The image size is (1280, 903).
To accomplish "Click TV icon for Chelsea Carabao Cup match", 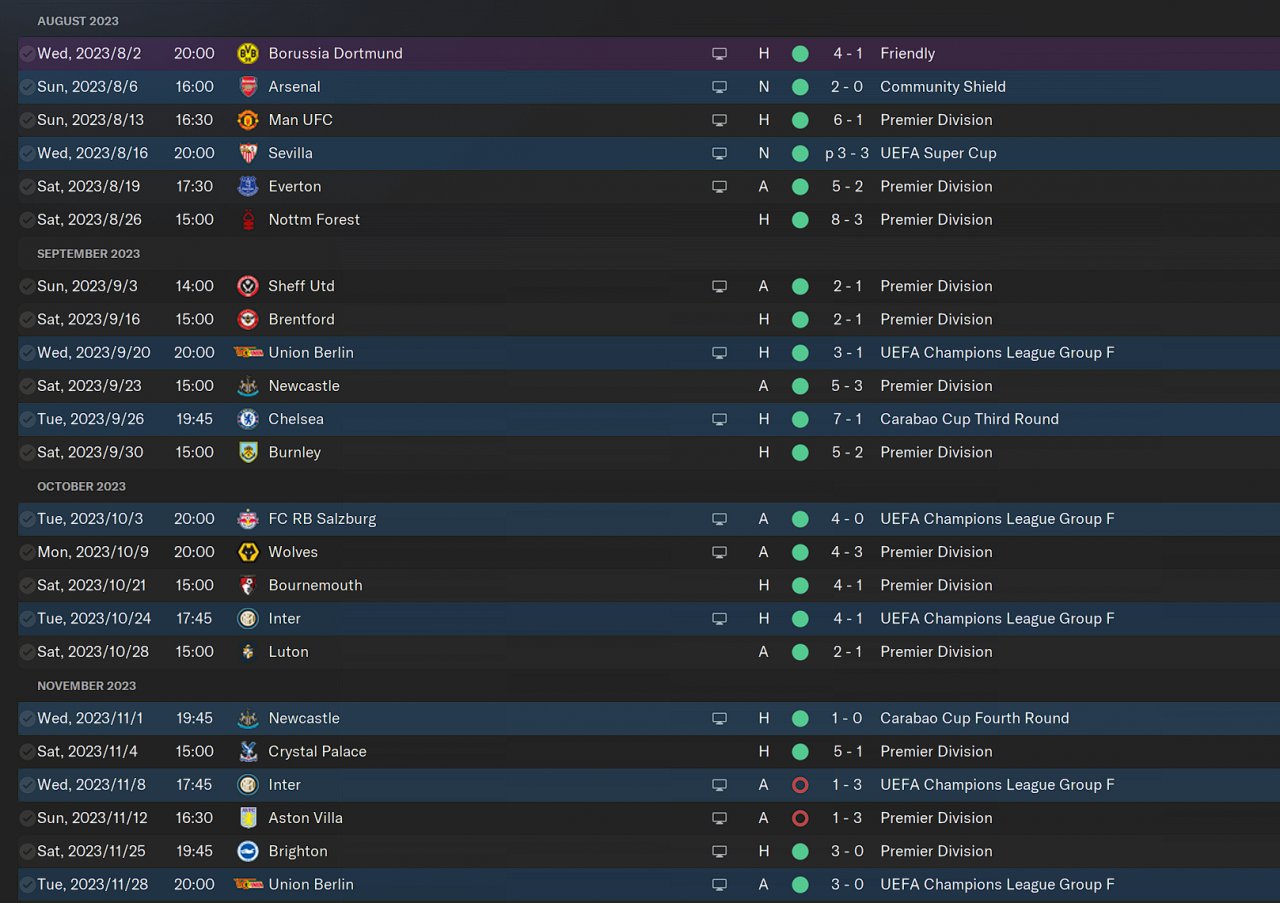I will coord(719,419).
